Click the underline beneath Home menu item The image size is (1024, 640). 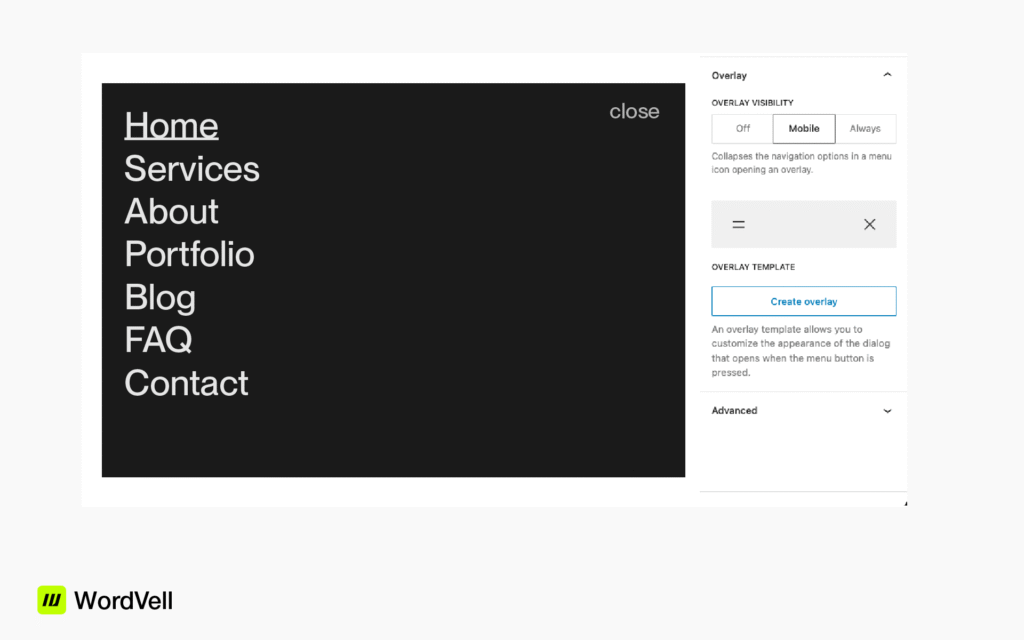(171, 140)
